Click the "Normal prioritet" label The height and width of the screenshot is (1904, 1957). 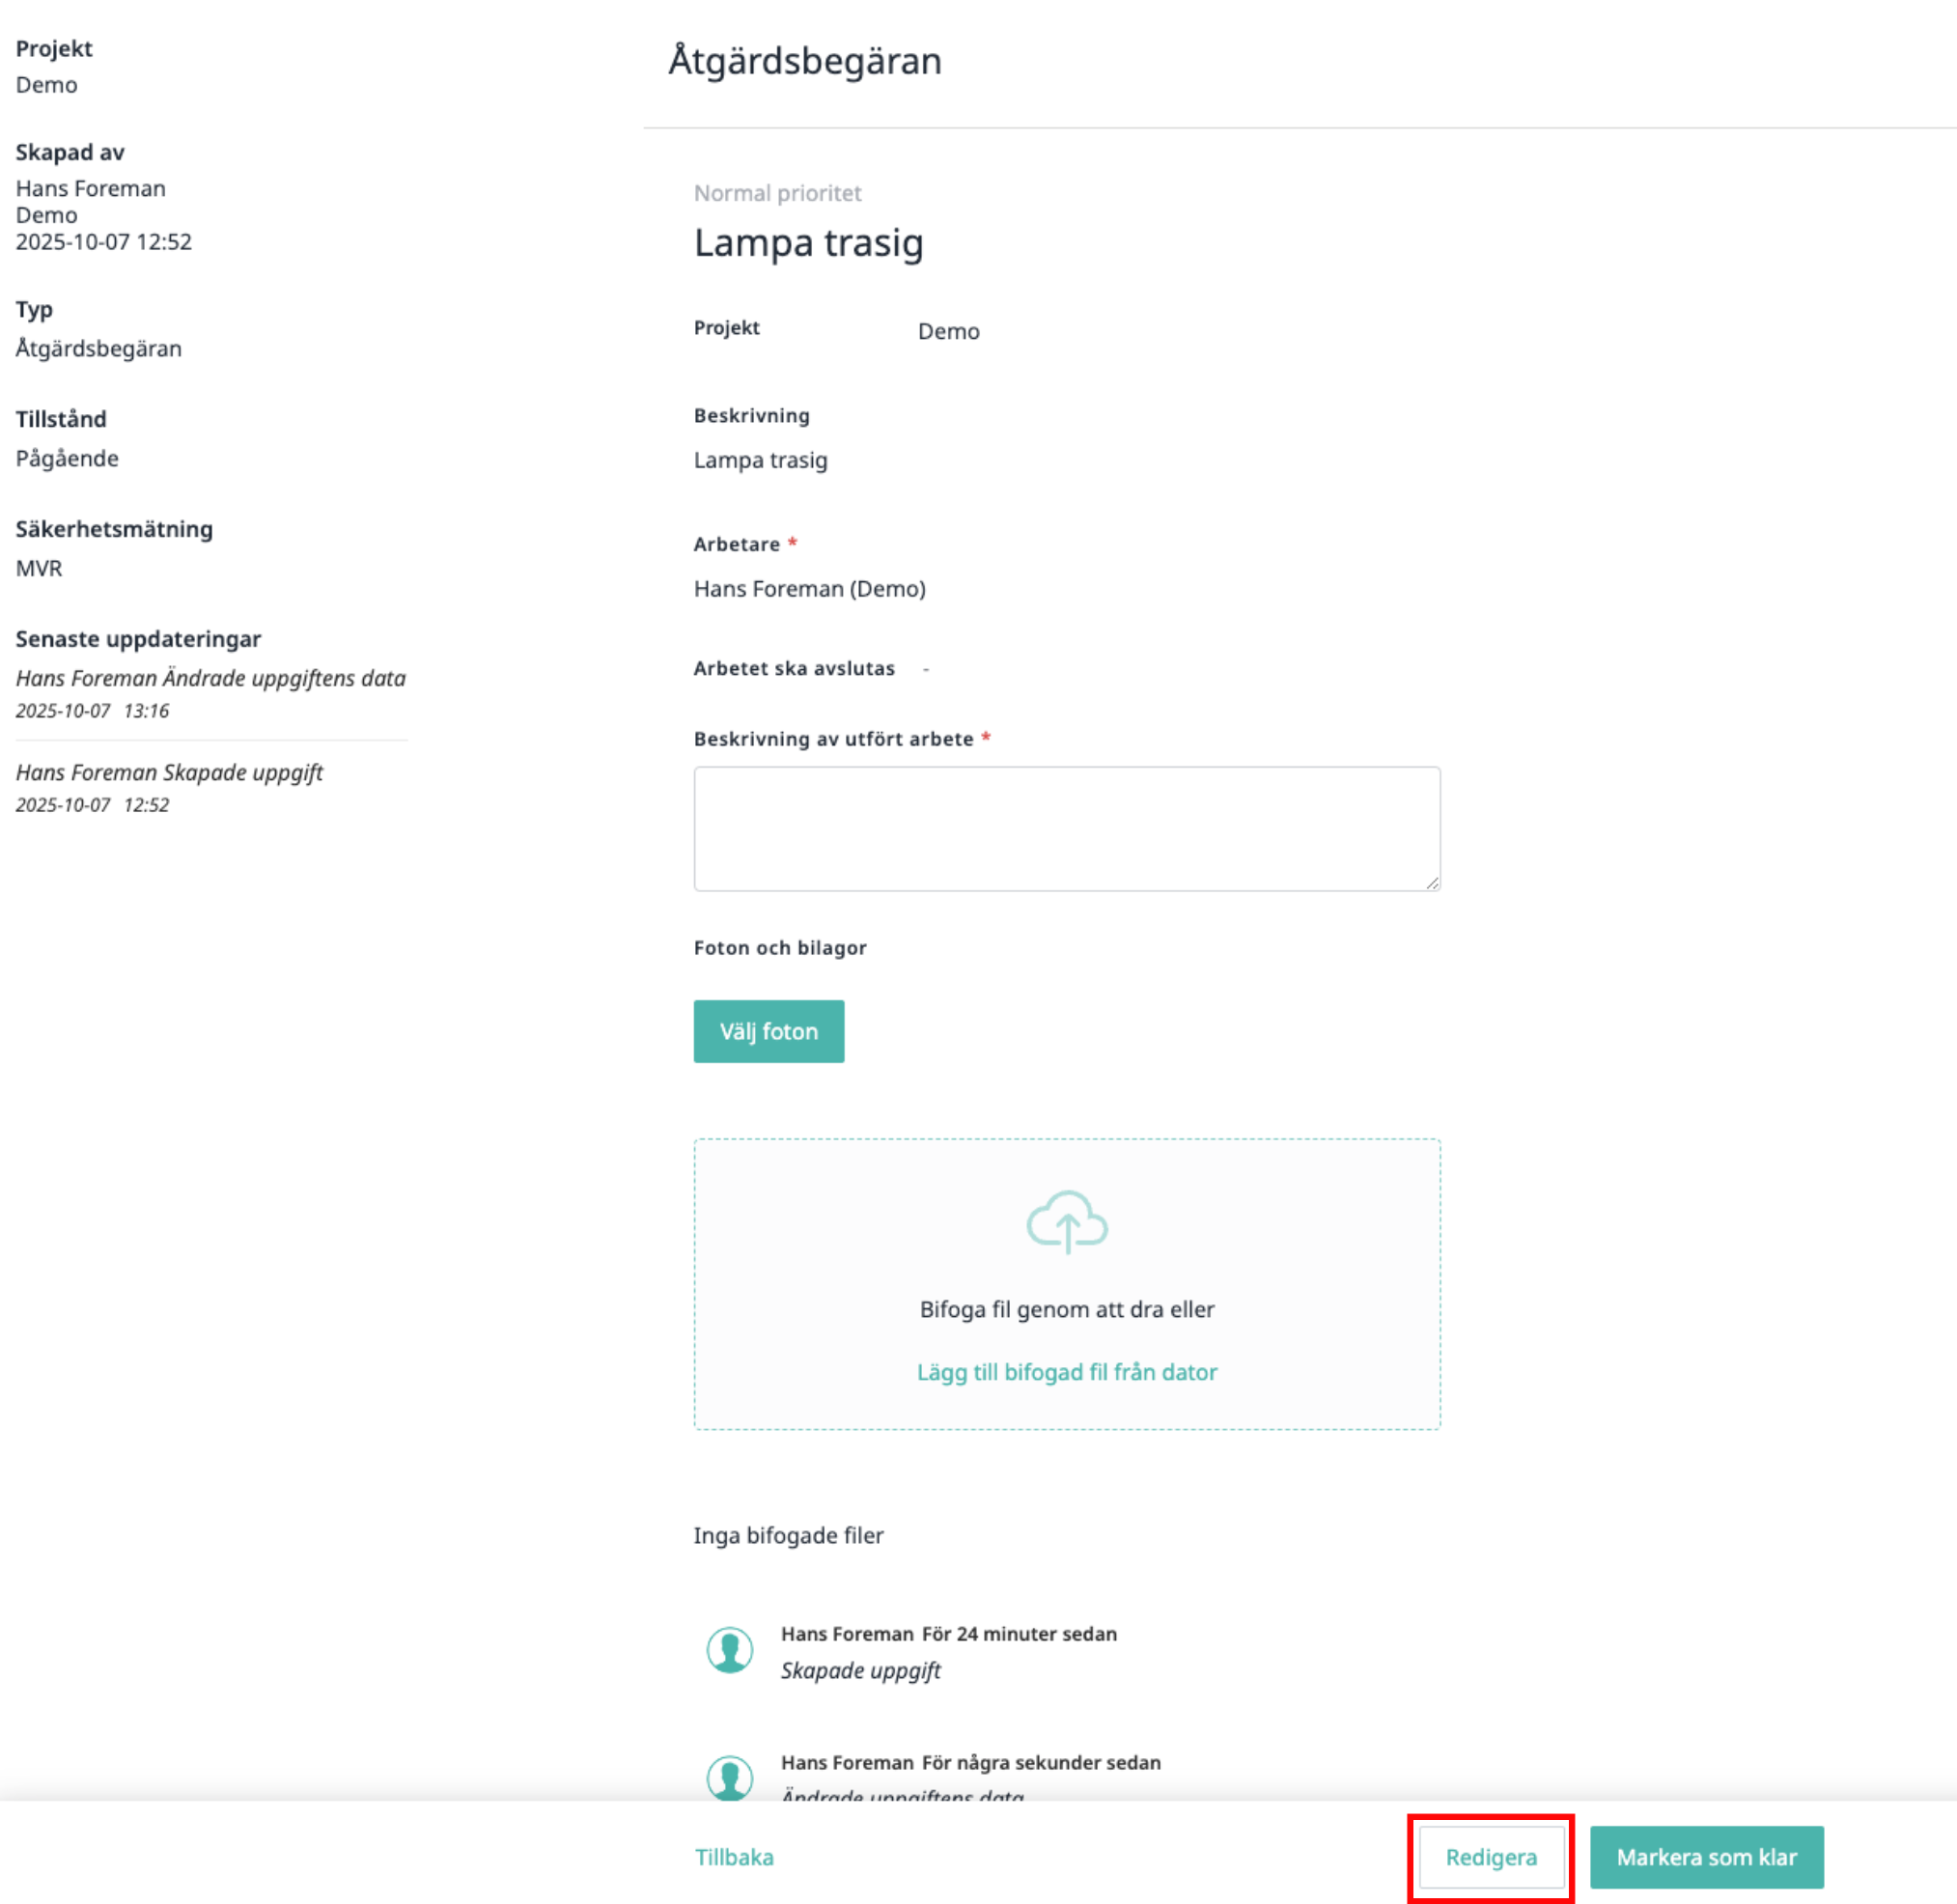(777, 193)
